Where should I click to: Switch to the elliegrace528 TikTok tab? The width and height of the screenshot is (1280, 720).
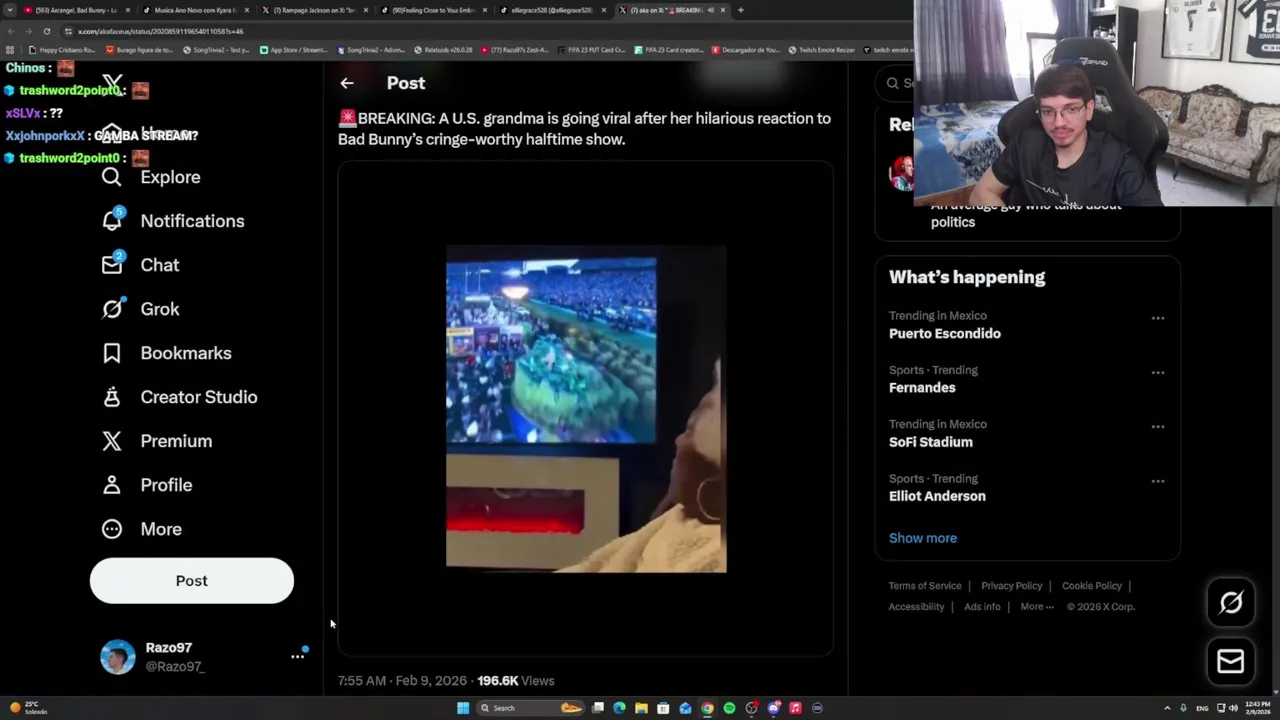pyautogui.click(x=552, y=10)
